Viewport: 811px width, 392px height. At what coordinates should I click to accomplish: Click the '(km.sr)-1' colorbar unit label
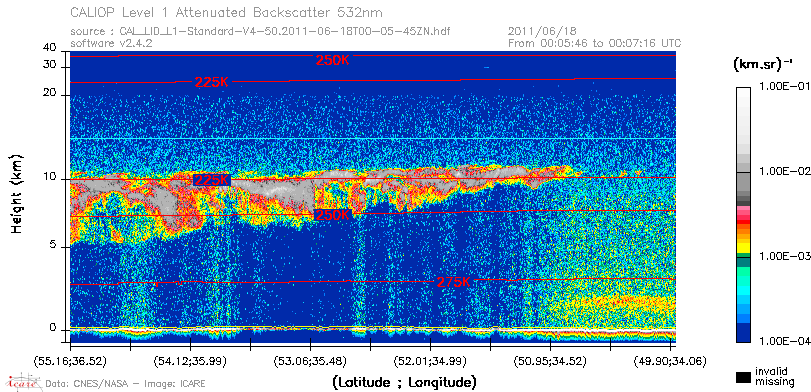(x=763, y=65)
